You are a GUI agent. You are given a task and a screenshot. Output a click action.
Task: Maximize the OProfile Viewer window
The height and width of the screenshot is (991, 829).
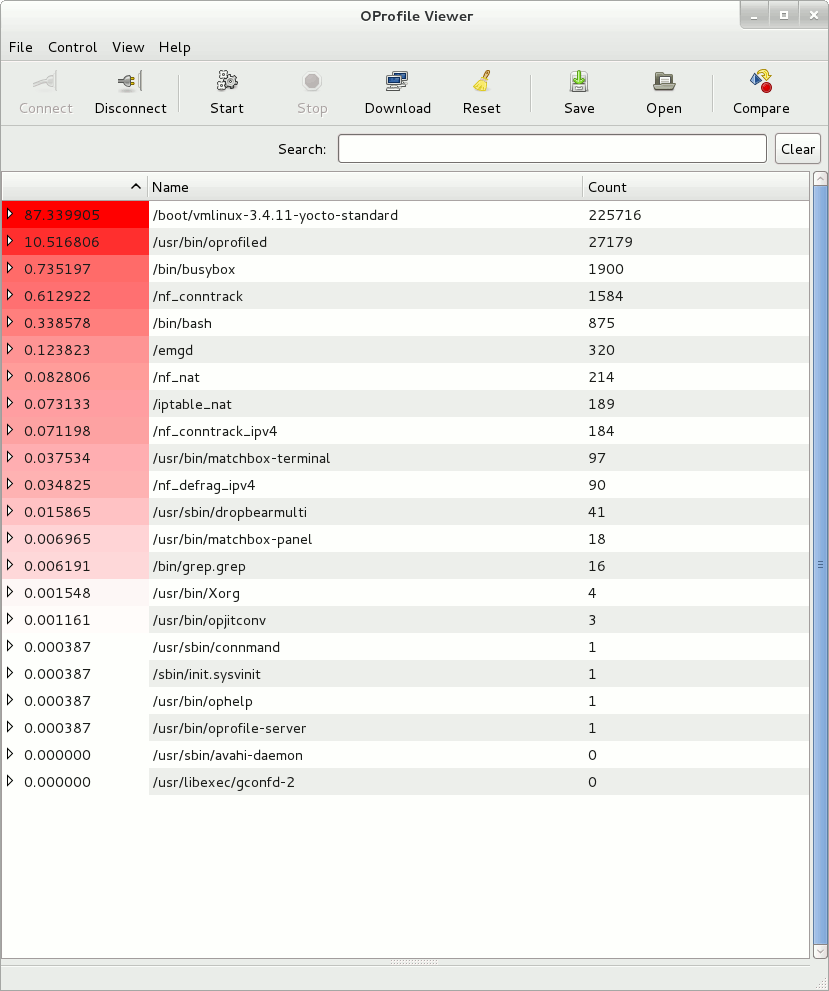pyautogui.click(x=784, y=15)
